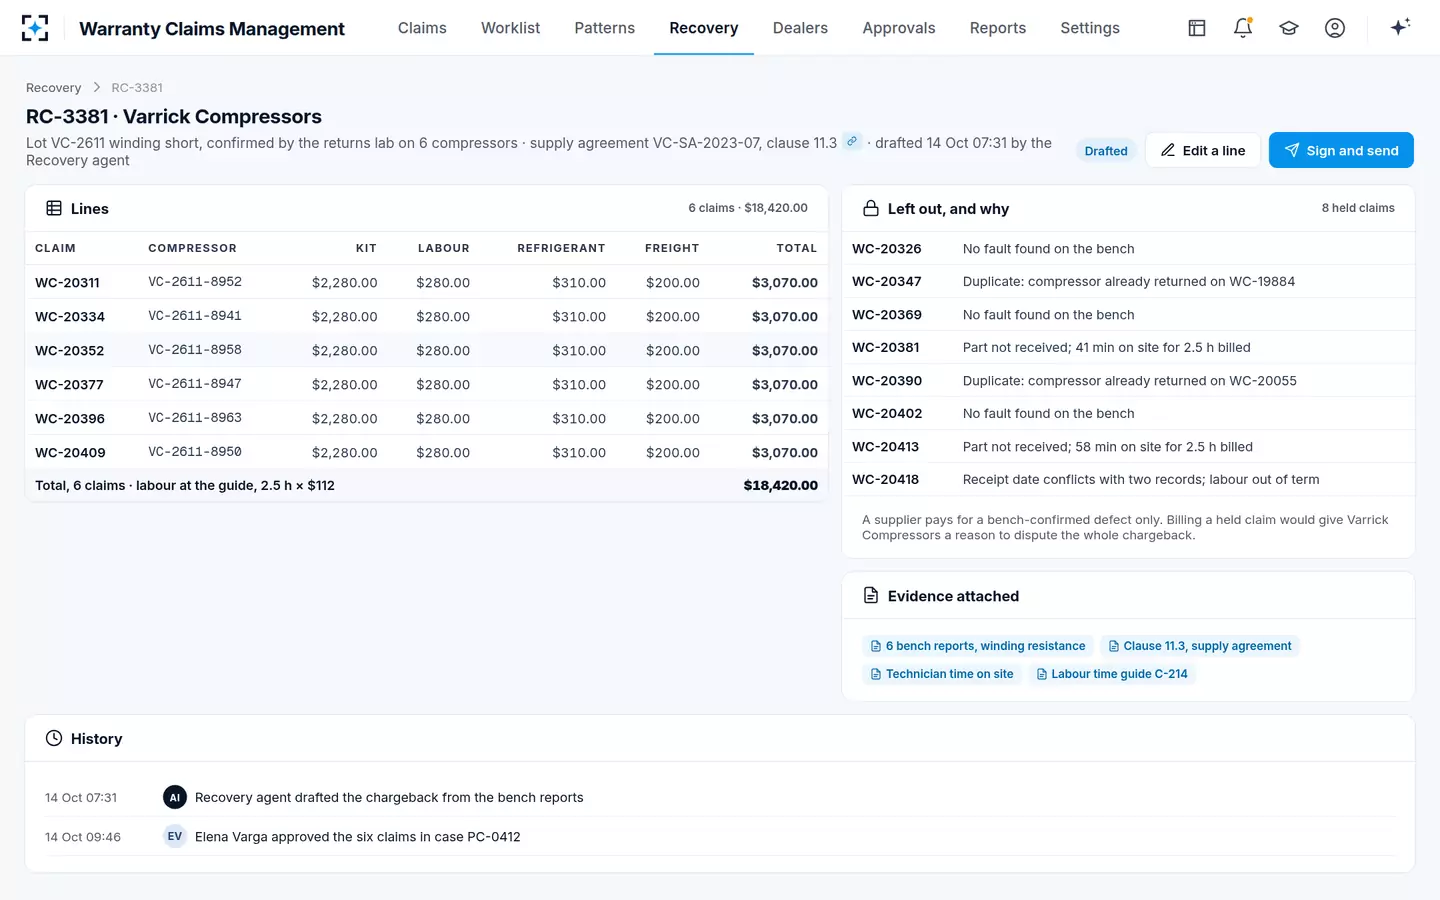1440x900 pixels.
Task: Open the graduation cap learning icon
Action: [x=1289, y=28]
